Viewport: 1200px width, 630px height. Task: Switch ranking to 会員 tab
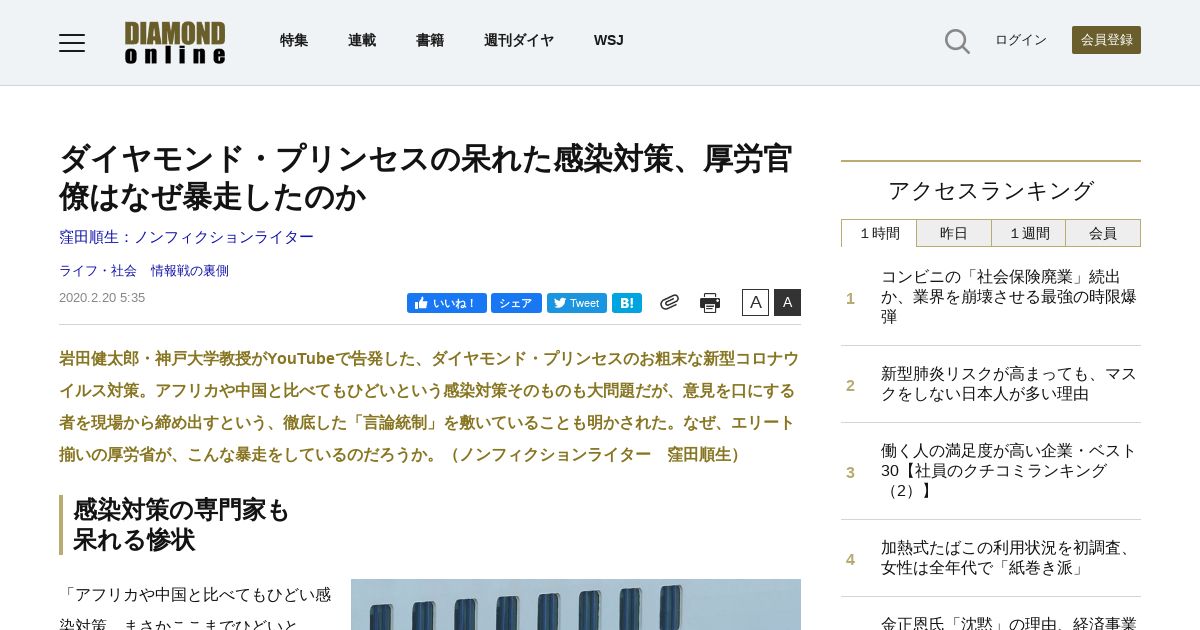coord(1103,233)
